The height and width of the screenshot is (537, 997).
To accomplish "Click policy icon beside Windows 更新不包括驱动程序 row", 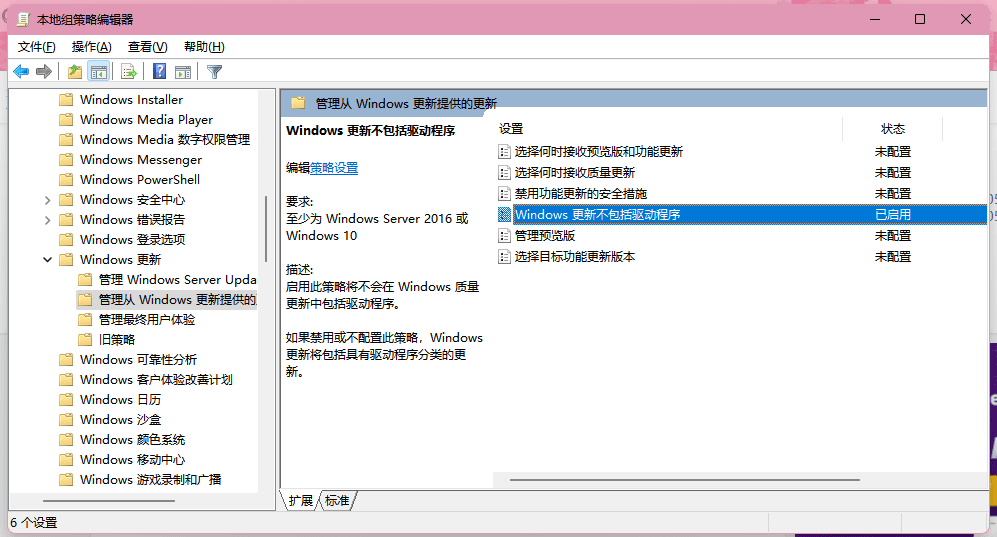I will [504, 215].
